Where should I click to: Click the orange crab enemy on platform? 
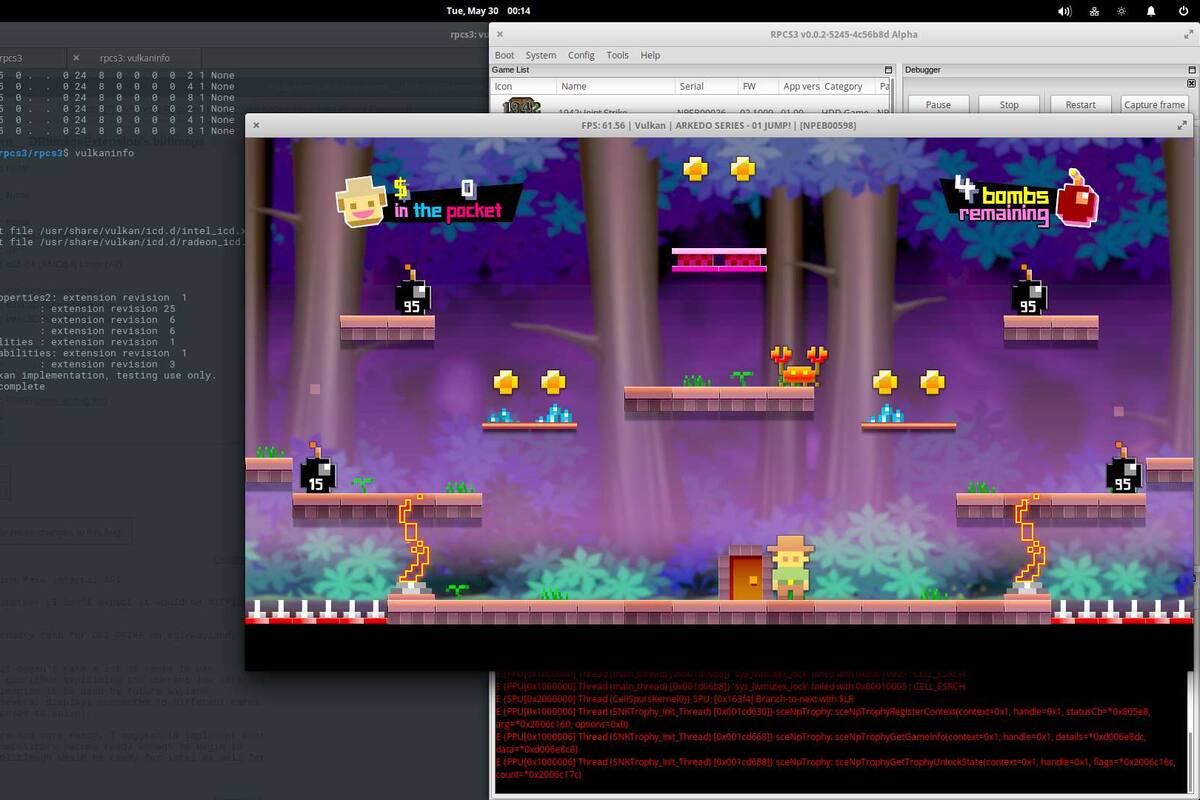(798, 367)
